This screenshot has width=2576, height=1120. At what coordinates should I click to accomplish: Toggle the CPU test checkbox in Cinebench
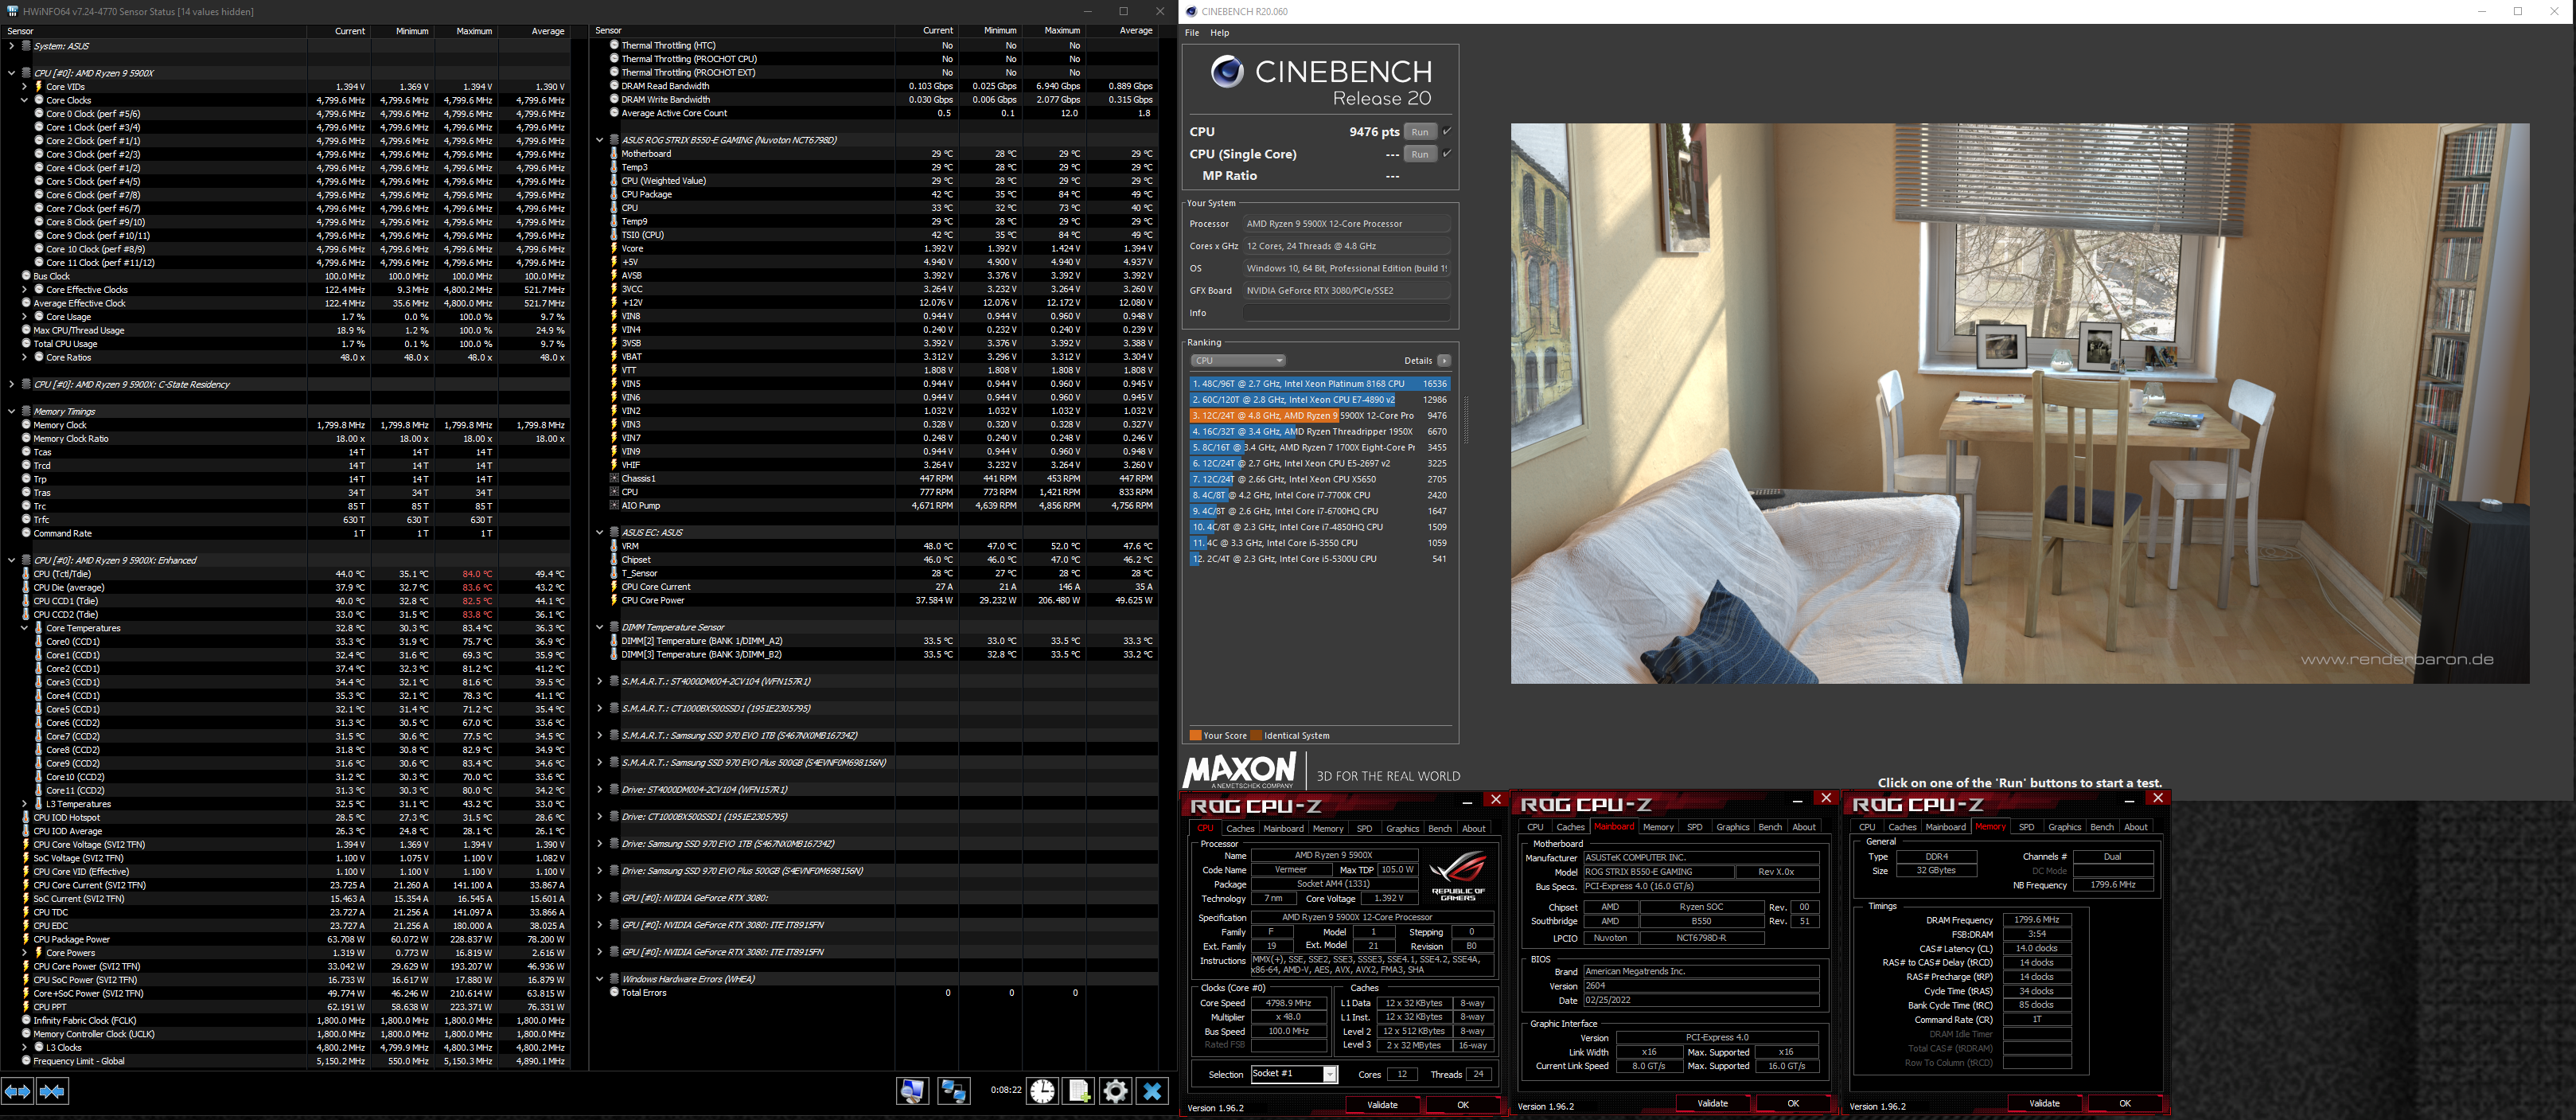(1447, 132)
